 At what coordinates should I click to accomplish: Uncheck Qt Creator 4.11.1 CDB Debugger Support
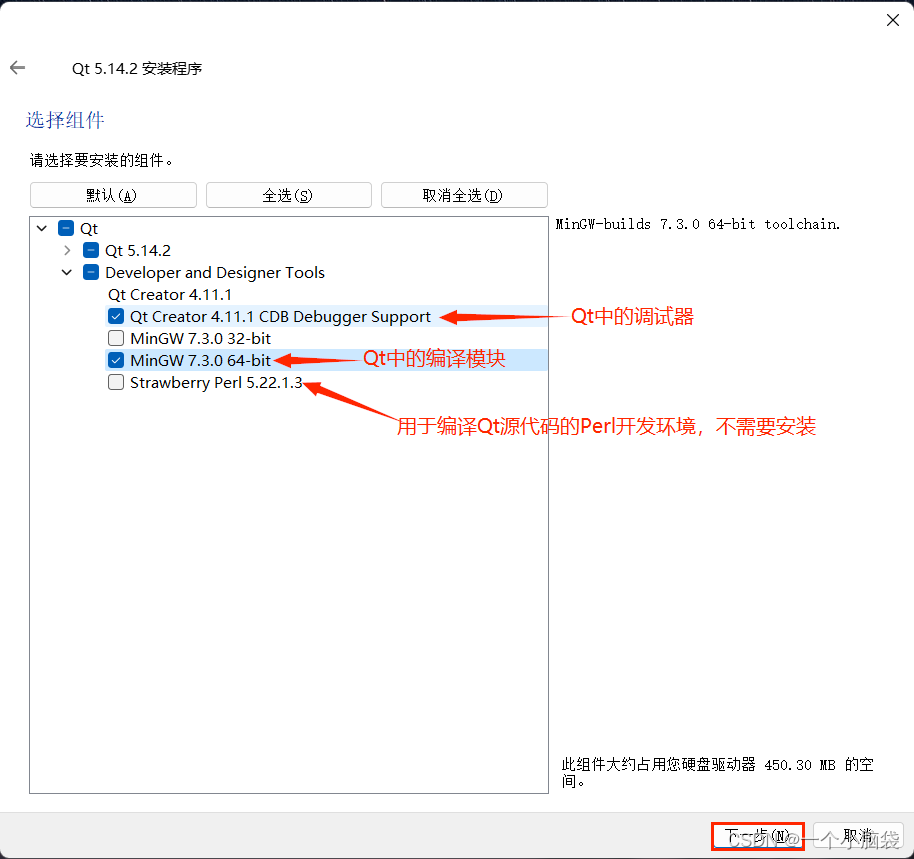(116, 316)
